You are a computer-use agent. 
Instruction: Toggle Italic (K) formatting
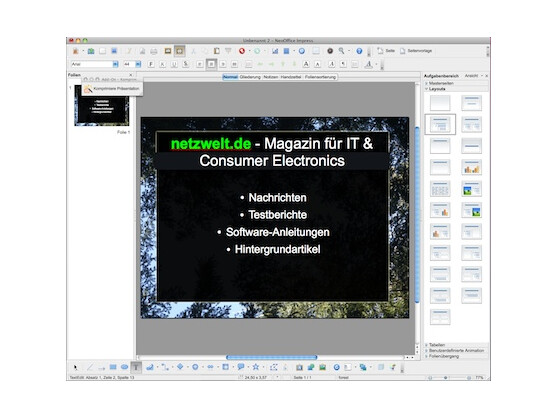[x=162, y=64]
